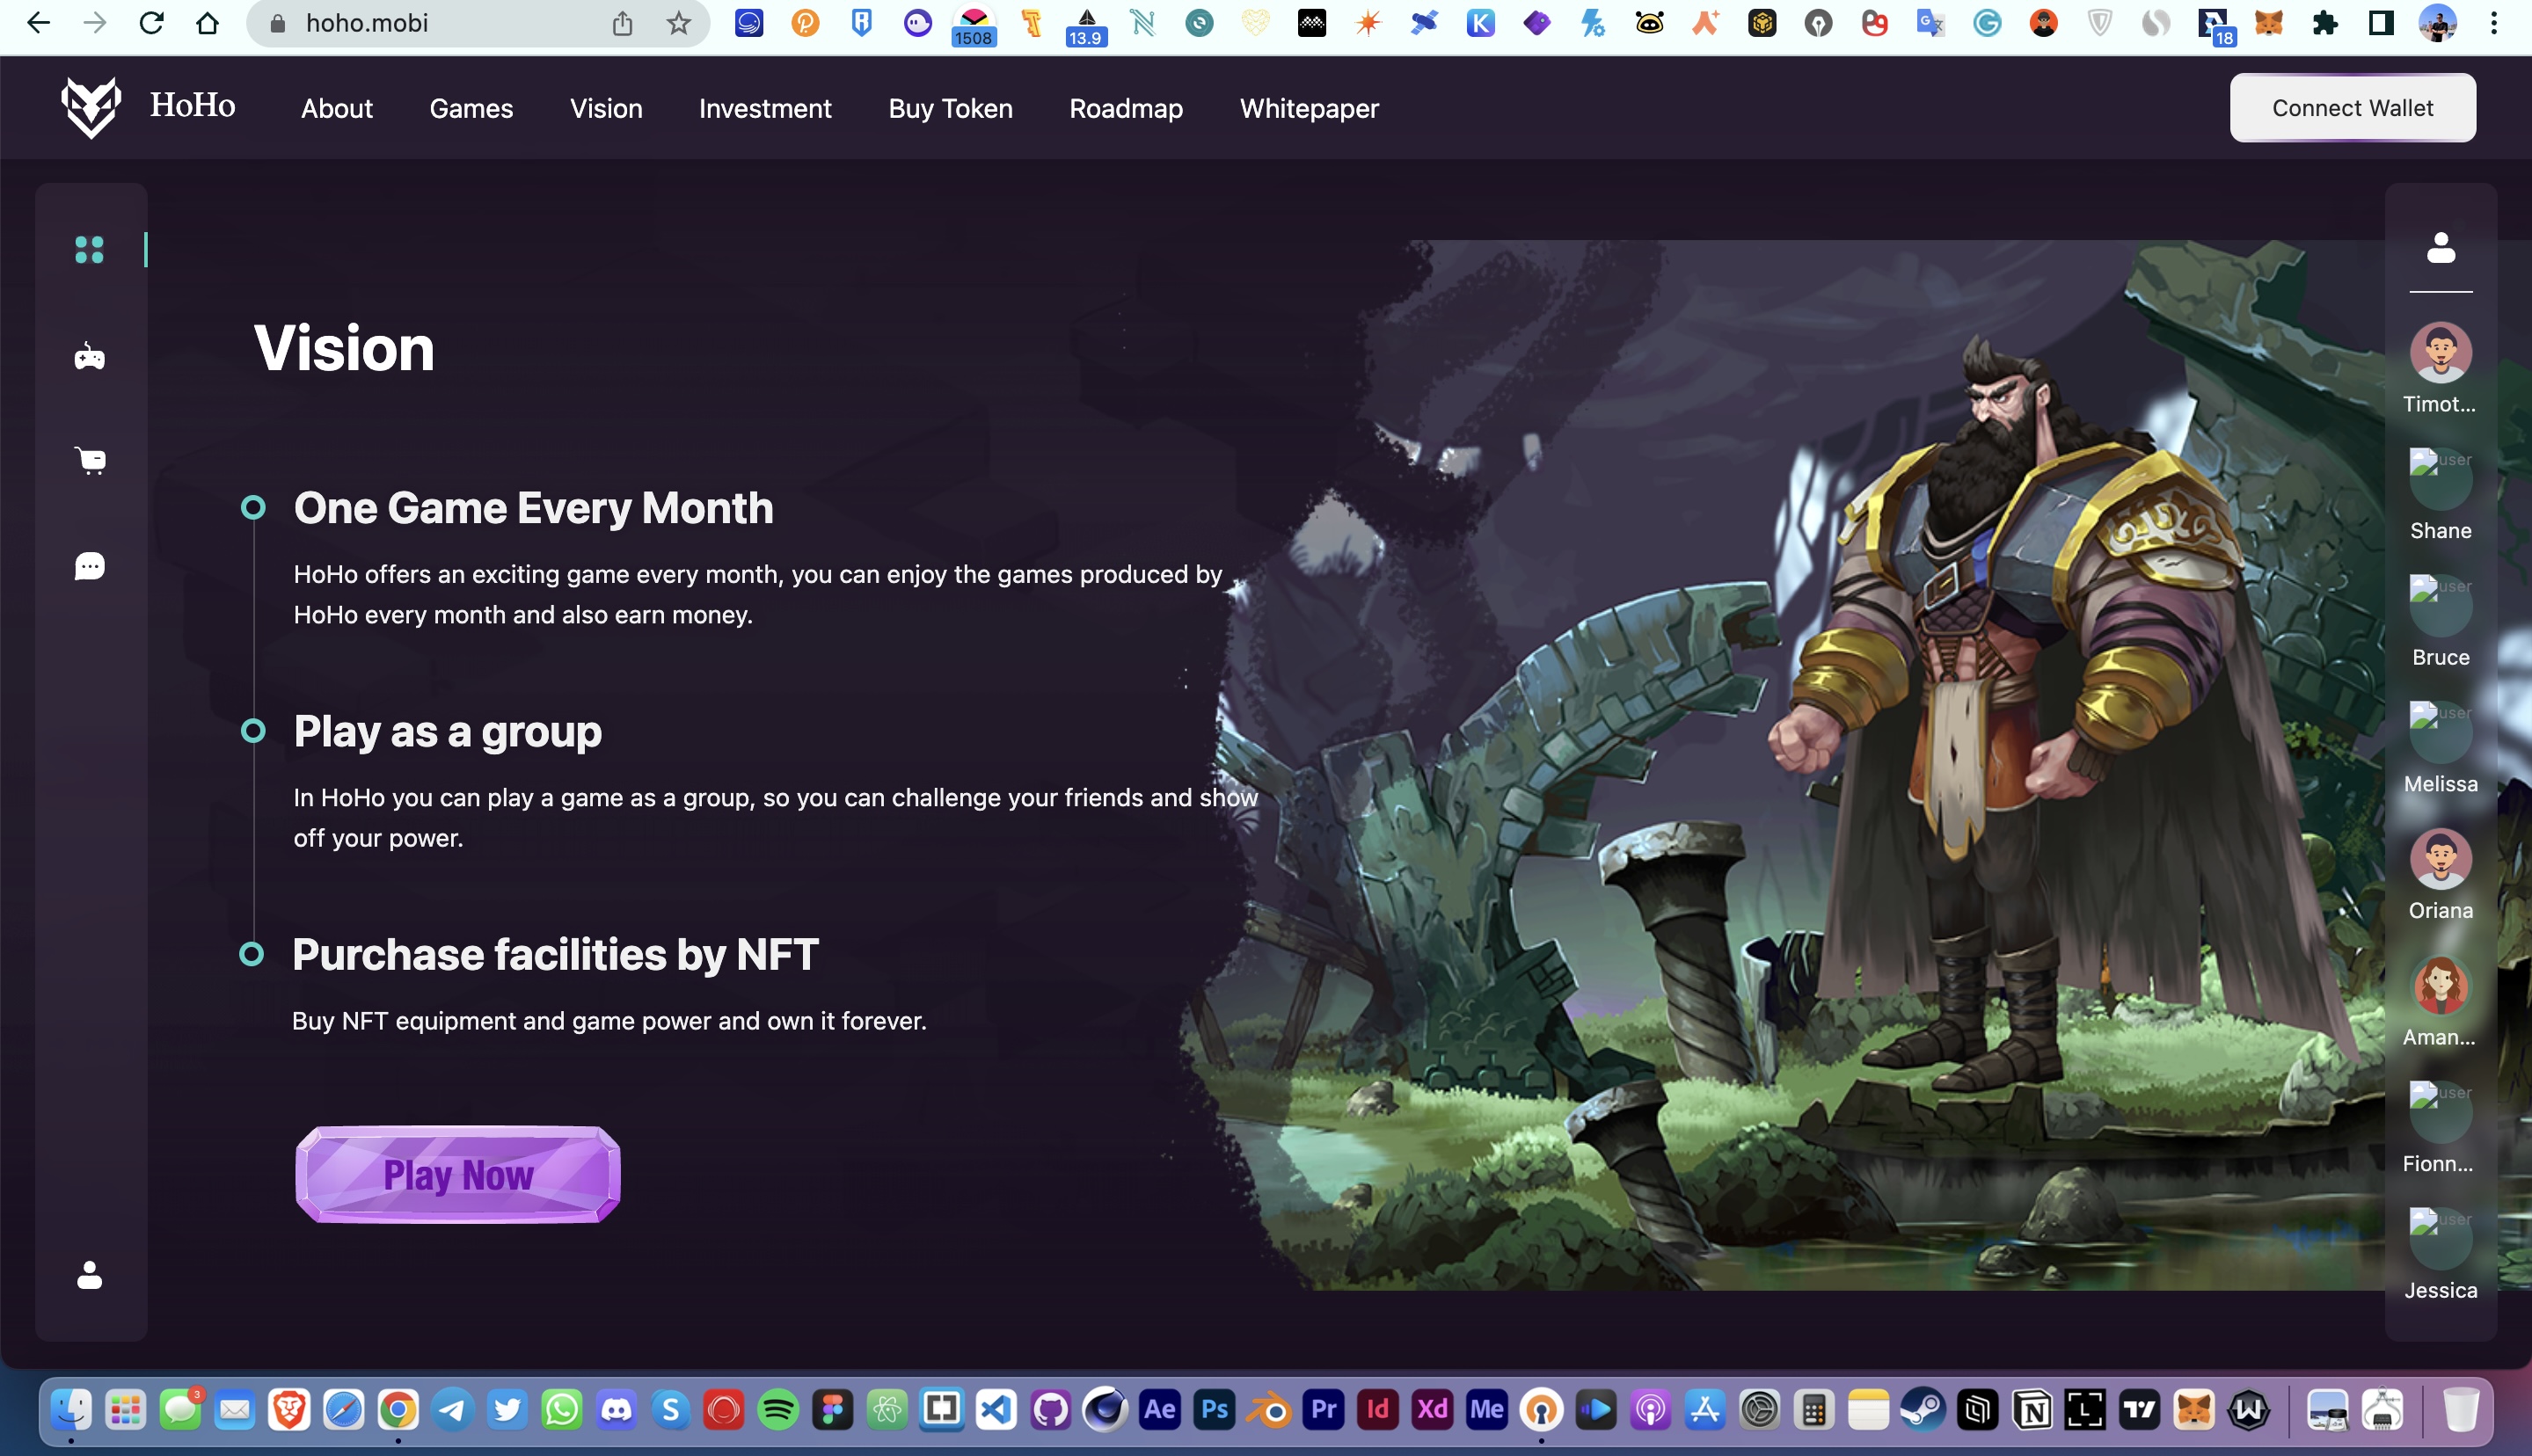Select the Bruce user avatar
2532x1456 pixels.
tap(2440, 605)
